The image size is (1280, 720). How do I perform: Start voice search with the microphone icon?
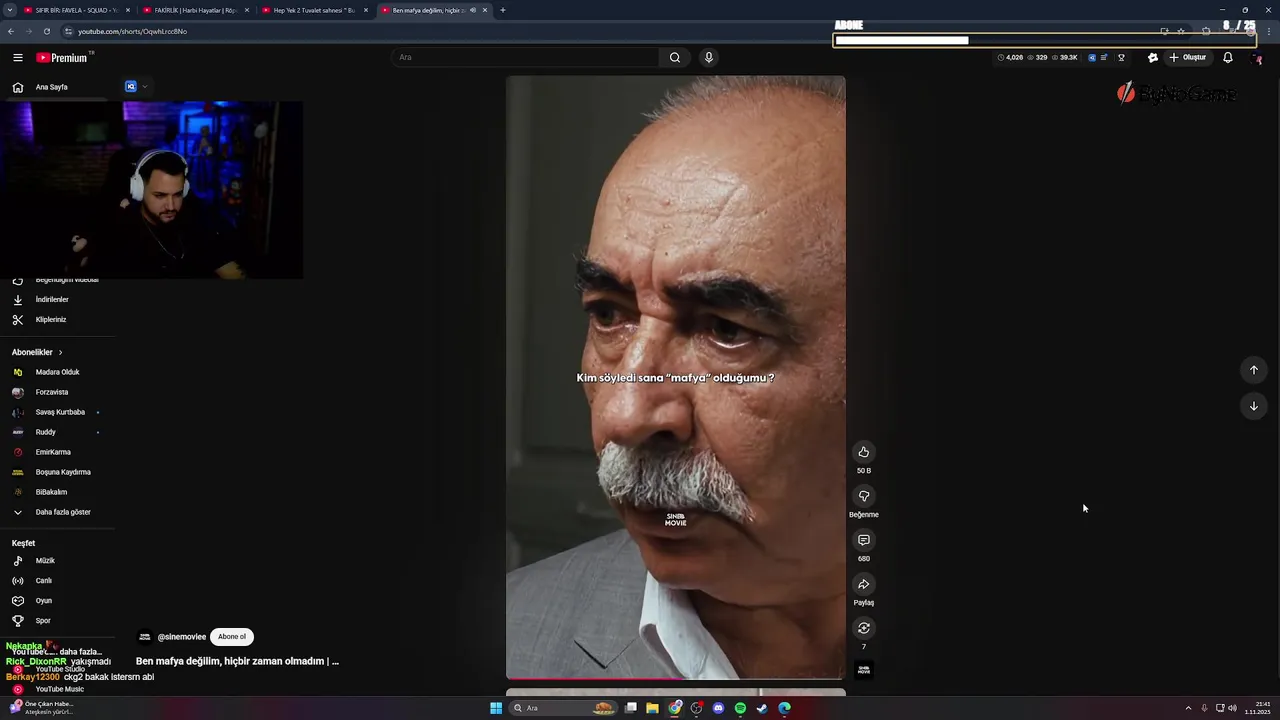click(x=709, y=57)
